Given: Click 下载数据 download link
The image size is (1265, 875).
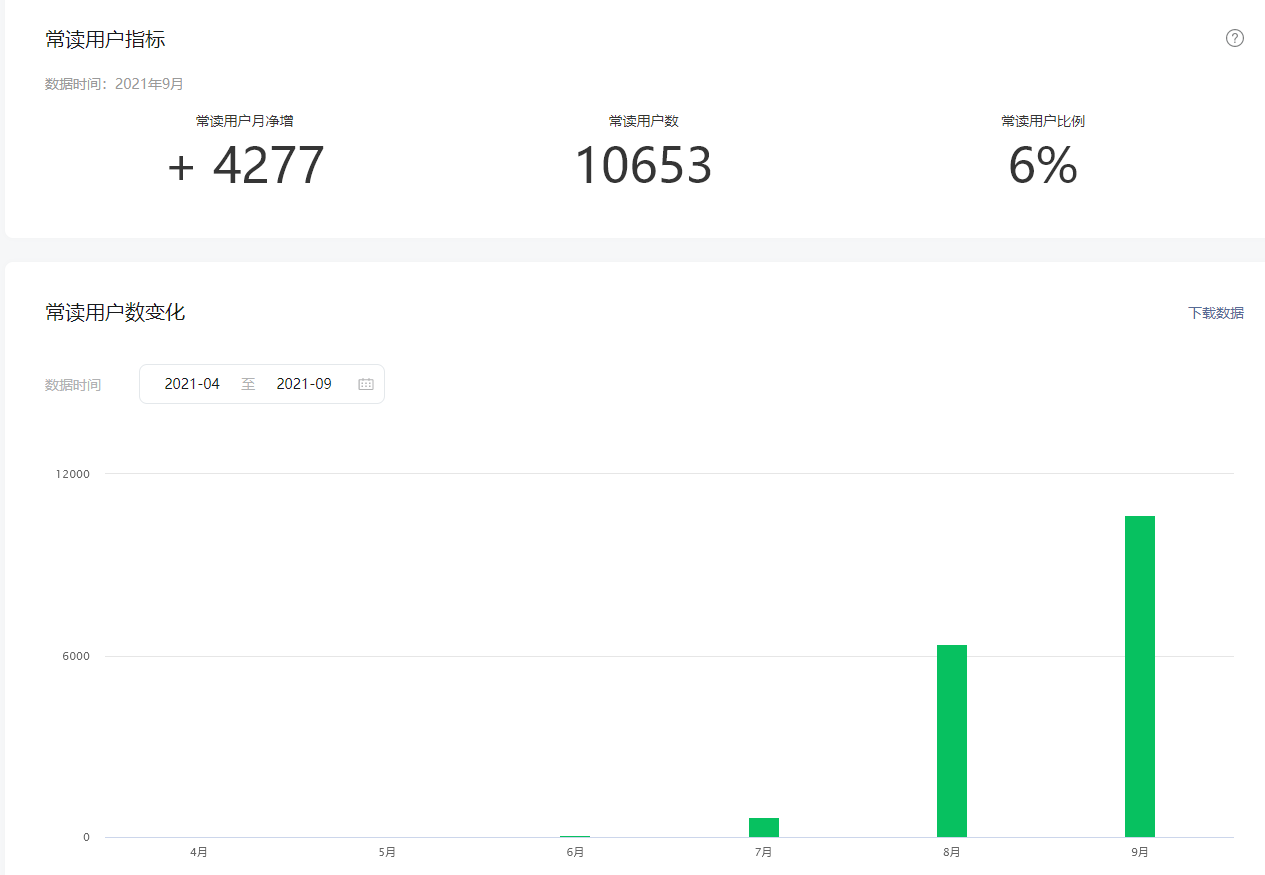Looking at the screenshot, I should pos(1216,313).
